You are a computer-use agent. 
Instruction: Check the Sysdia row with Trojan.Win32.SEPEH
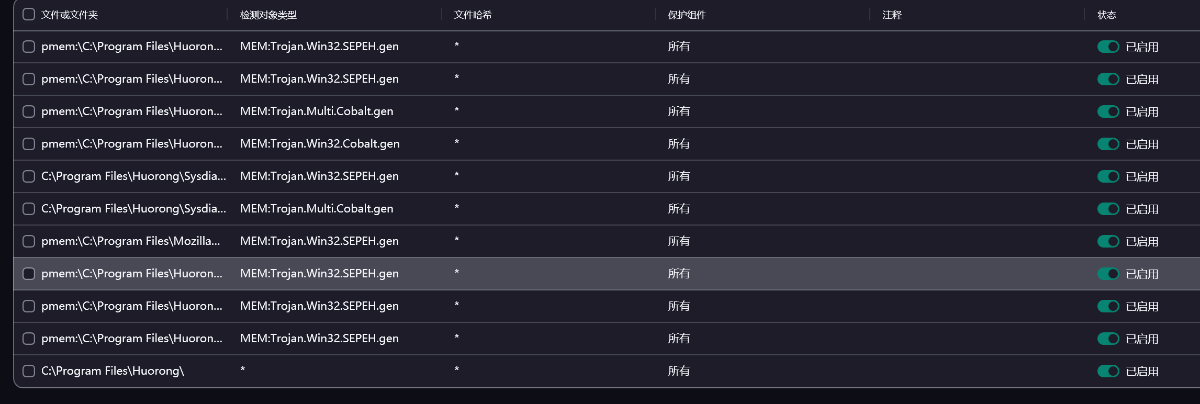(x=28, y=176)
